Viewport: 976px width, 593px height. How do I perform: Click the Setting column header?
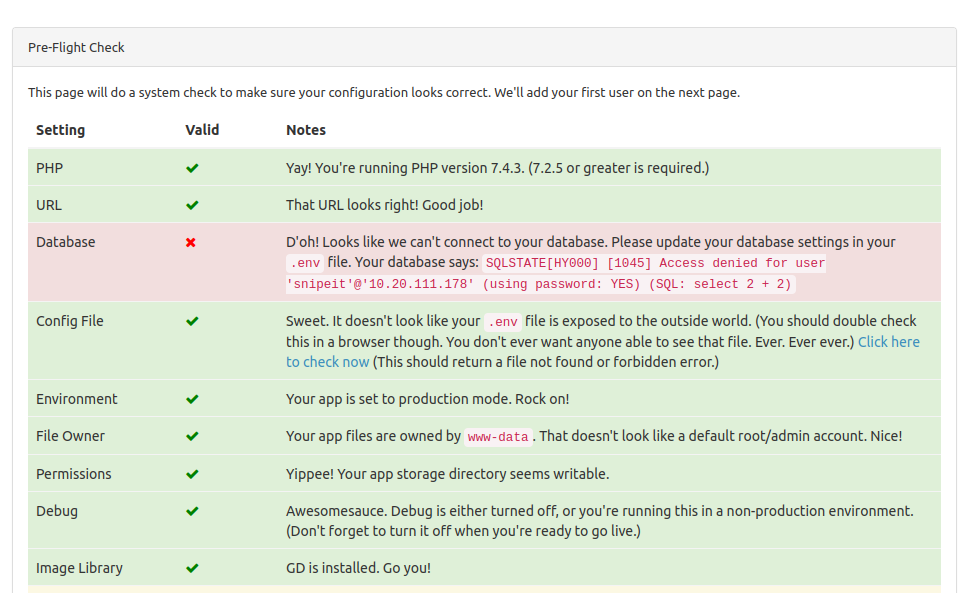[61, 130]
